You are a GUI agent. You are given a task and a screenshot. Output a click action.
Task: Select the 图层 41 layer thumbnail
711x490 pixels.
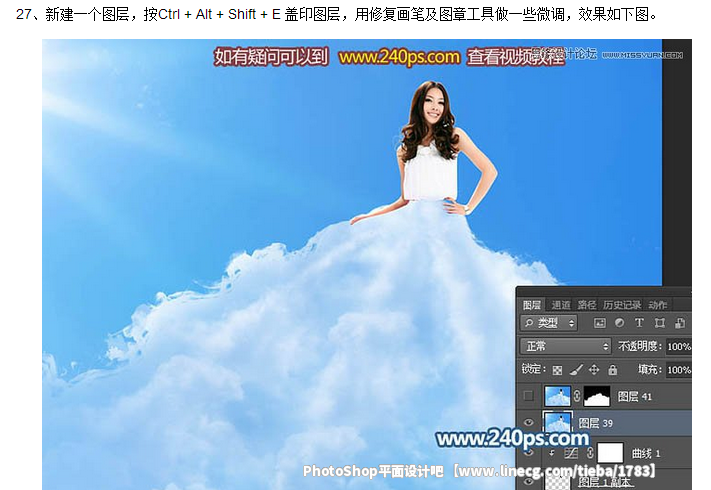557,396
